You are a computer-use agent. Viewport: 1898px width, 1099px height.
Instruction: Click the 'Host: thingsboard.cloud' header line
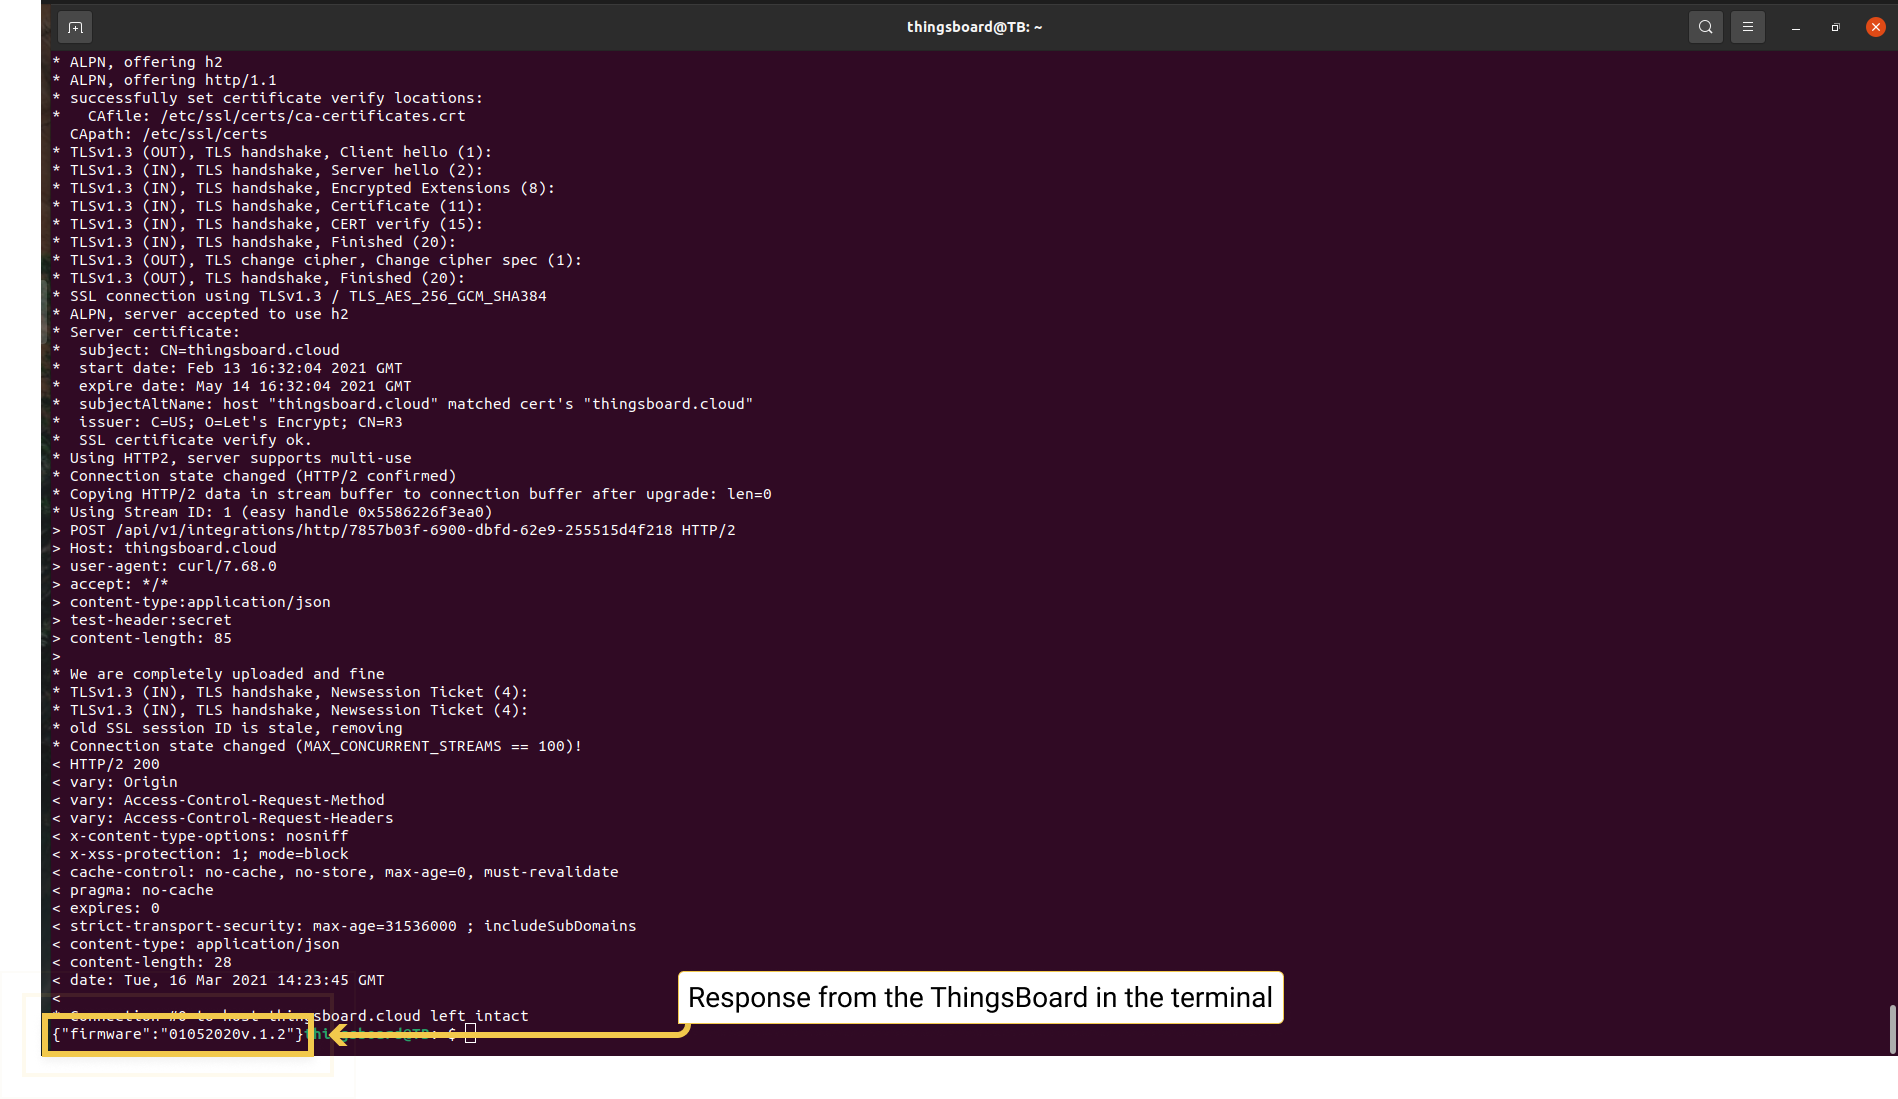click(165, 548)
